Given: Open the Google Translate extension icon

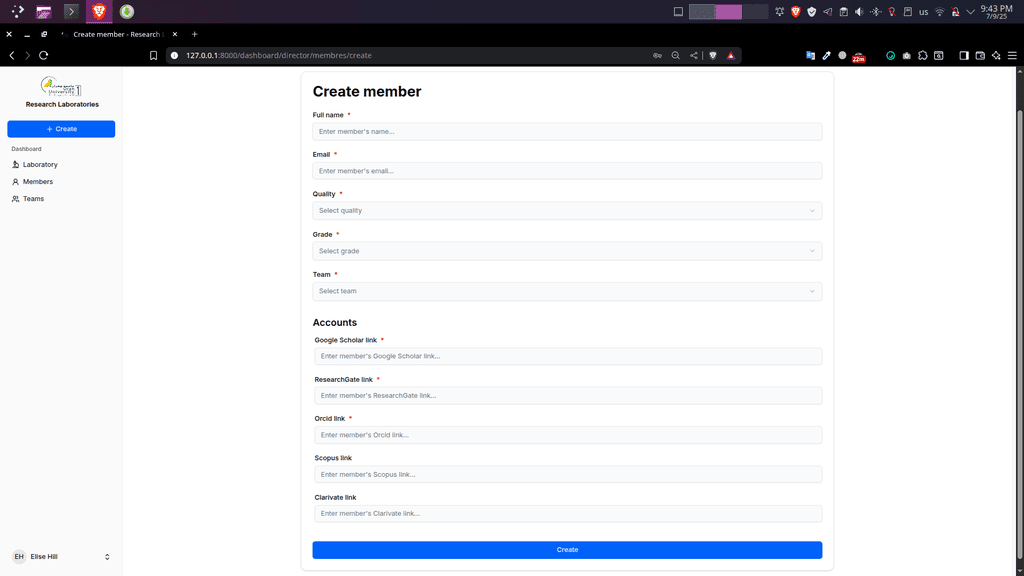Looking at the screenshot, I should (x=810, y=56).
